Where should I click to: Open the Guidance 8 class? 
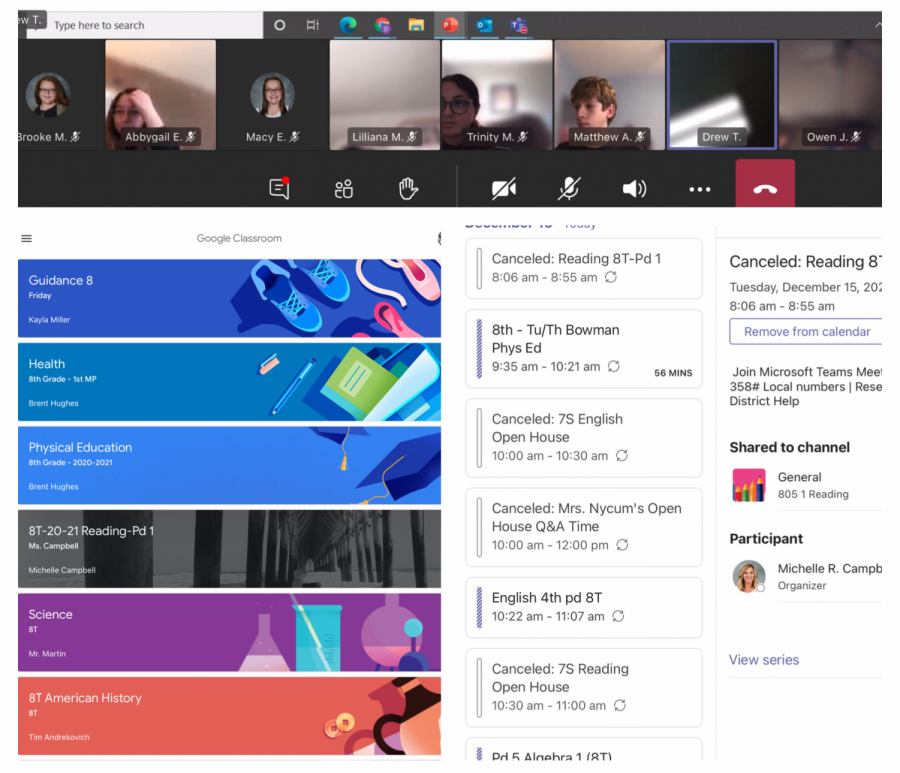coord(230,298)
